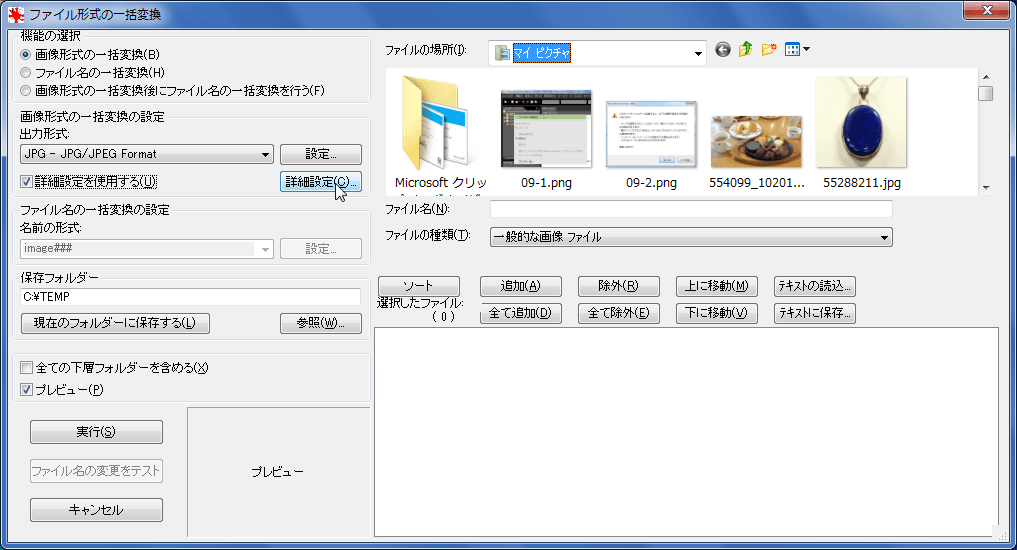Click the file browser scroll down arrow

[x=986, y=187]
